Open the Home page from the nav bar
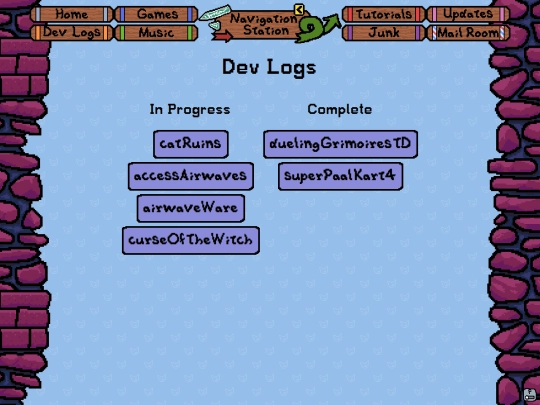540x405 pixels. (72, 14)
